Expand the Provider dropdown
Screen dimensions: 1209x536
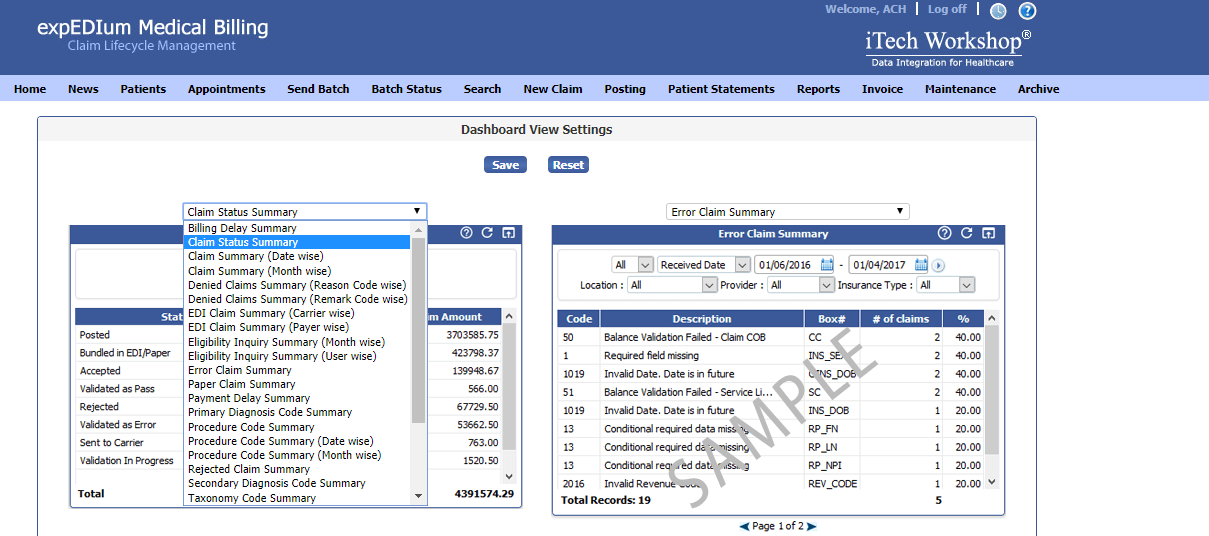(801, 285)
